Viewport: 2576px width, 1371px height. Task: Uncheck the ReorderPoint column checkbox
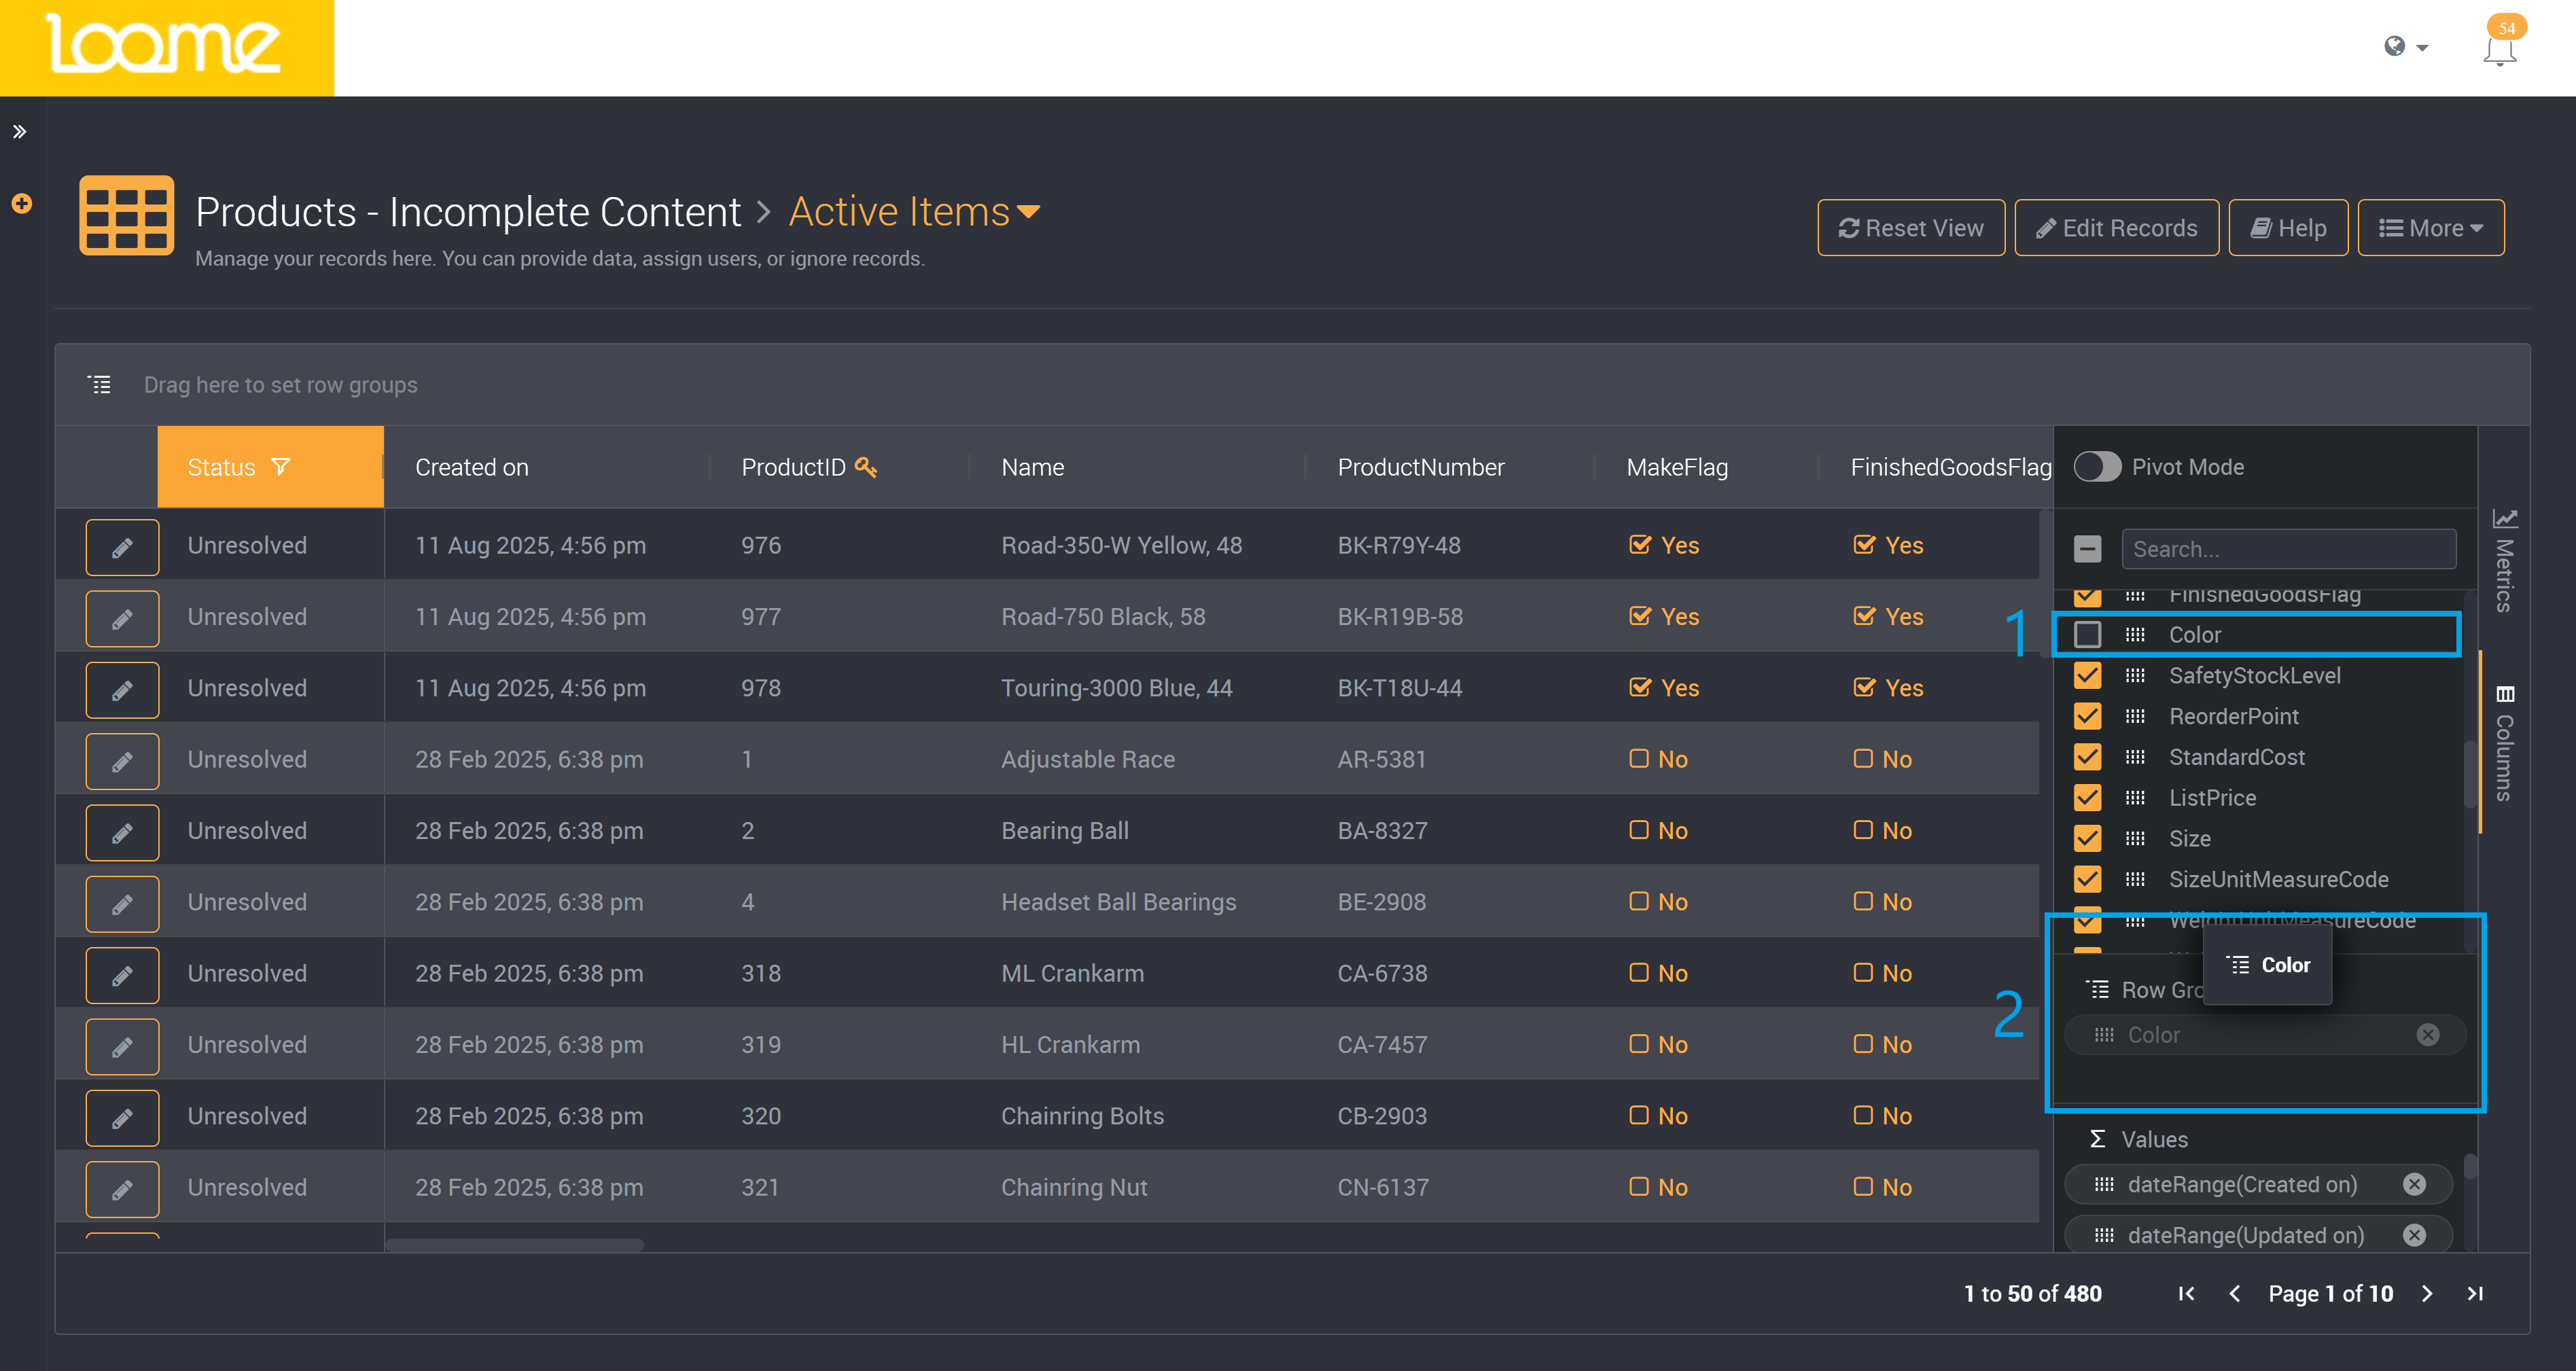(2087, 717)
